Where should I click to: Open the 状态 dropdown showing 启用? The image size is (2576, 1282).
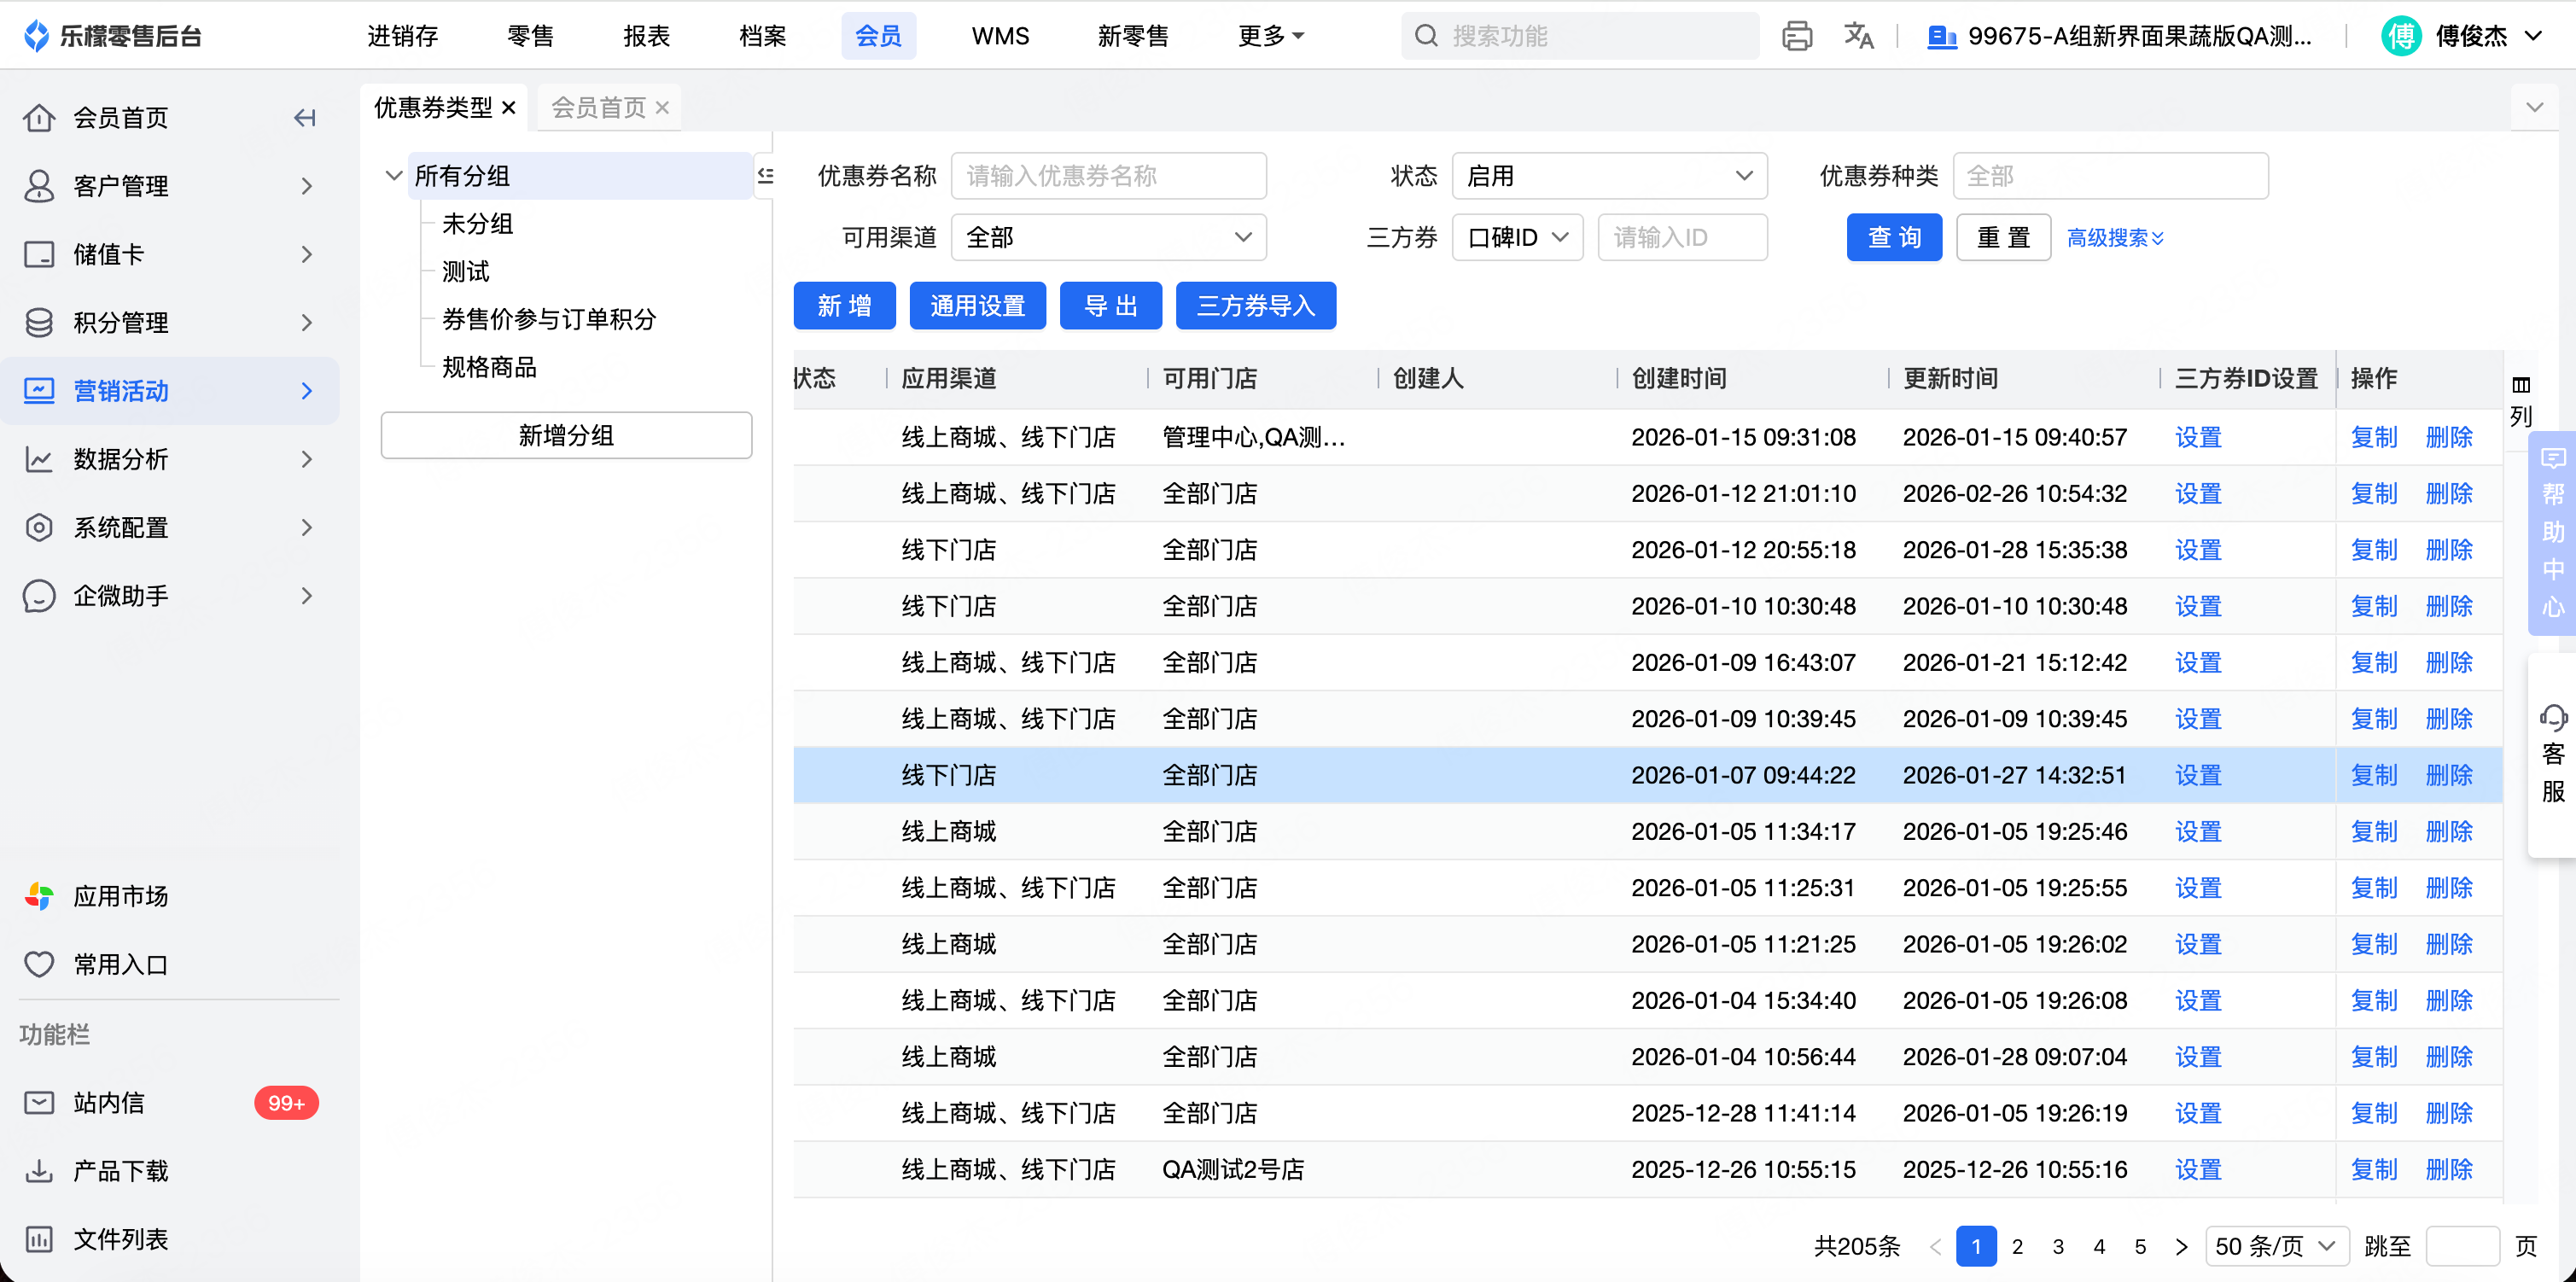point(1608,176)
